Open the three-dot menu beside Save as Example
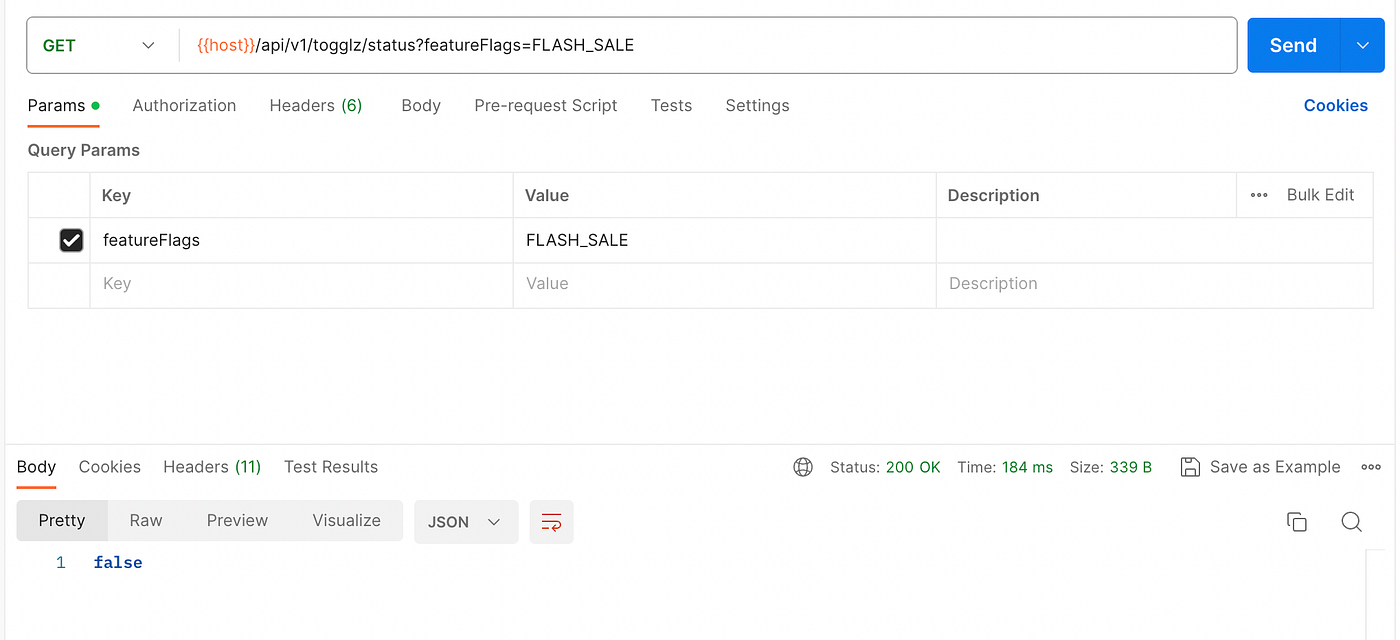1400x640 pixels. [1371, 467]
